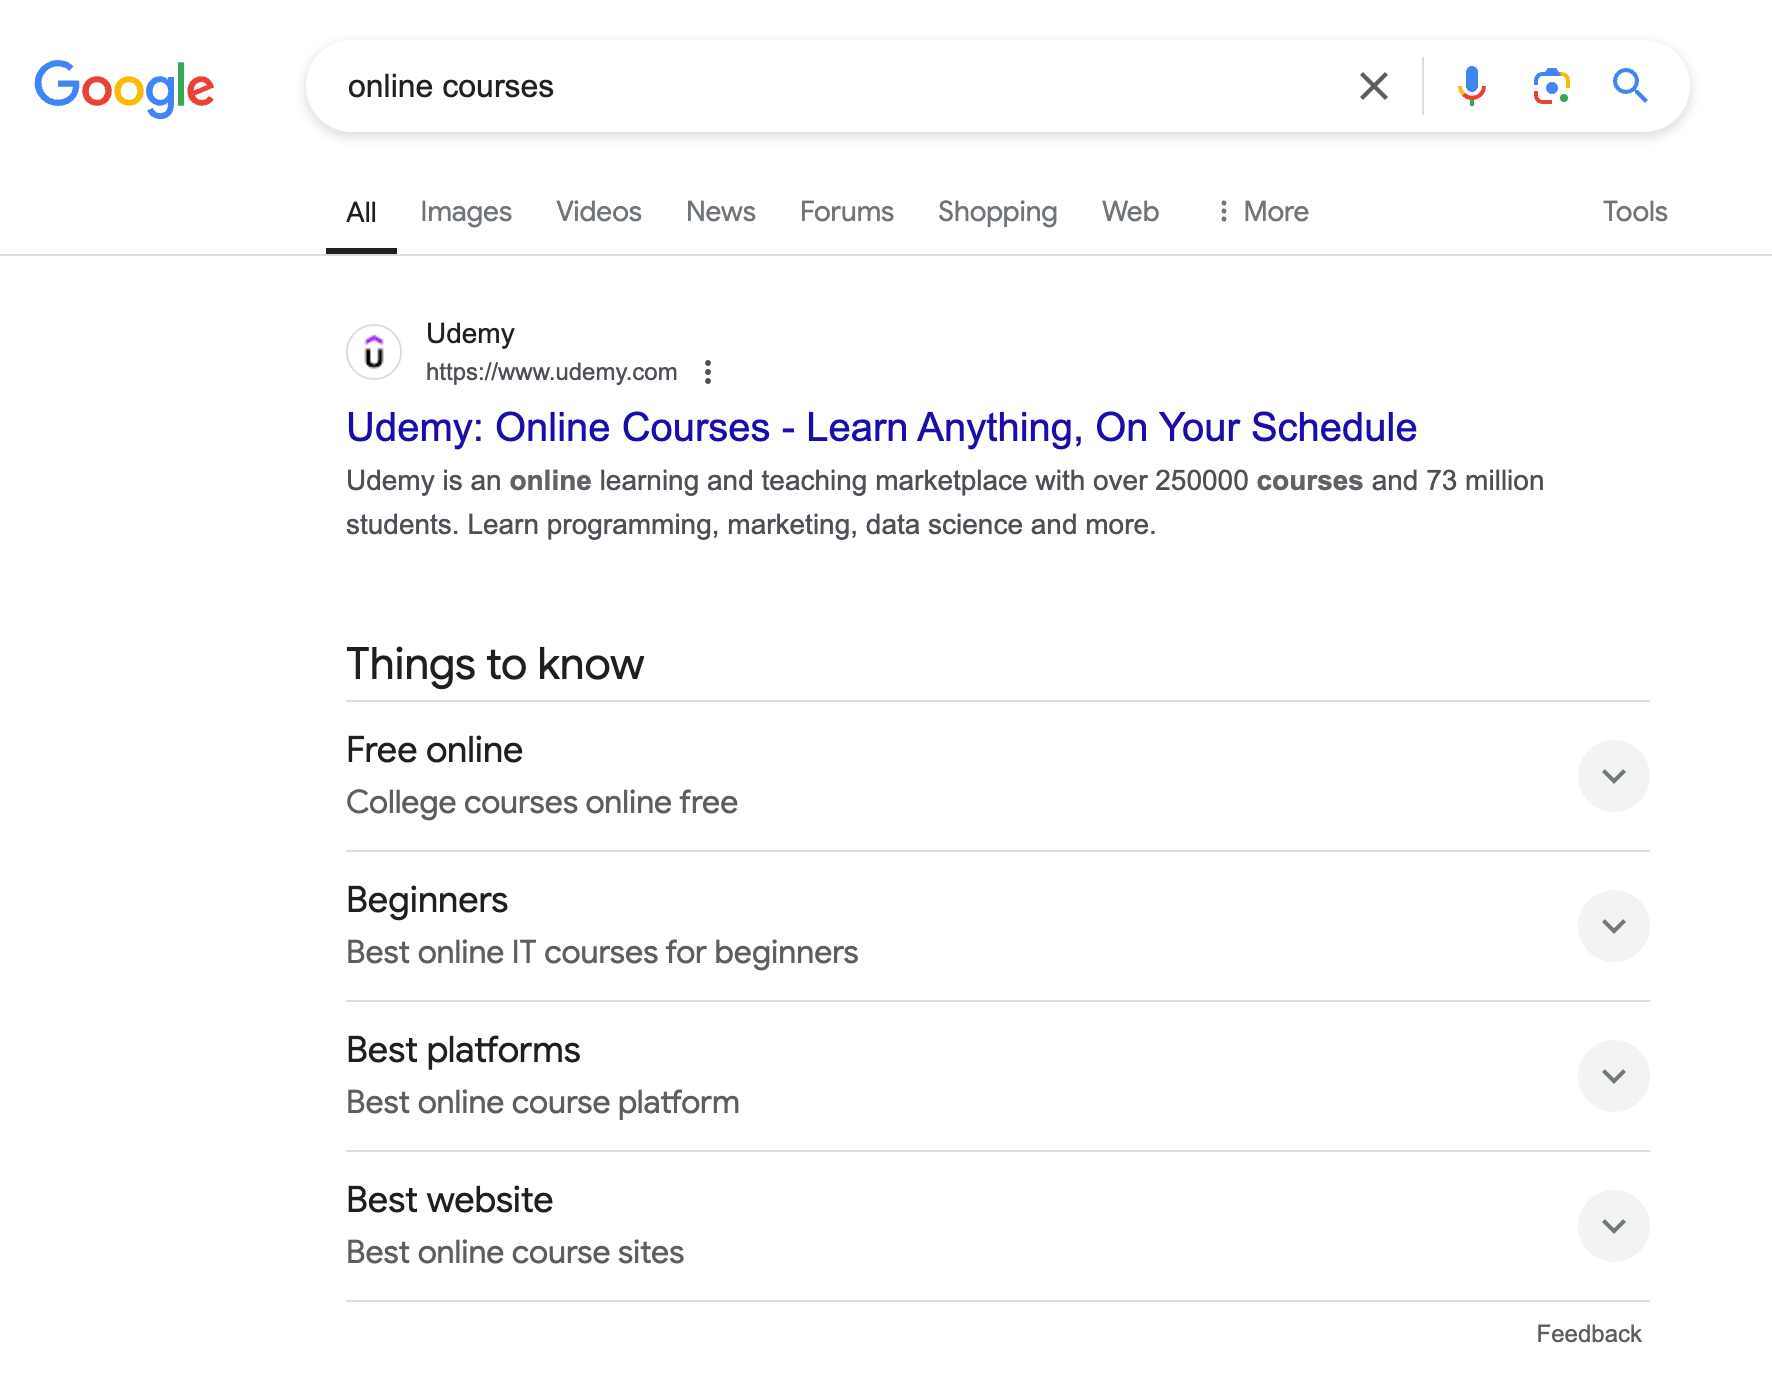Click the https://www.udemy.com URL text
This screenshot has height=1390, width=1772.
click(551, 372)
